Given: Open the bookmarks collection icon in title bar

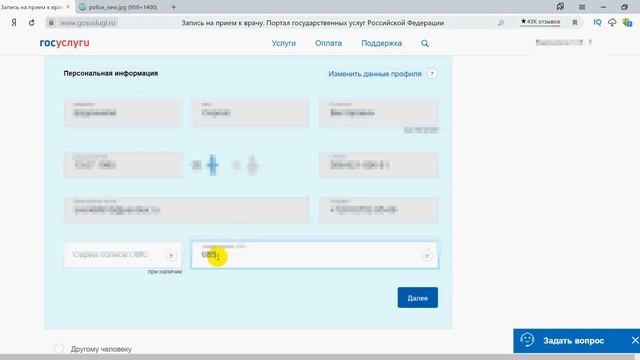Looking at the screenshot, I should pos(560,7).
